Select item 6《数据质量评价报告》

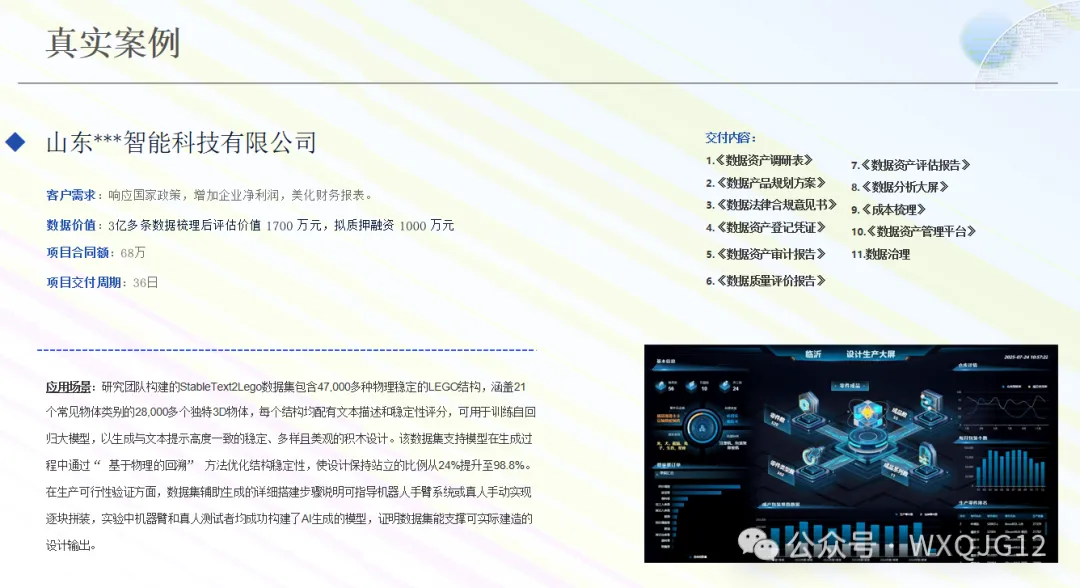765,281
